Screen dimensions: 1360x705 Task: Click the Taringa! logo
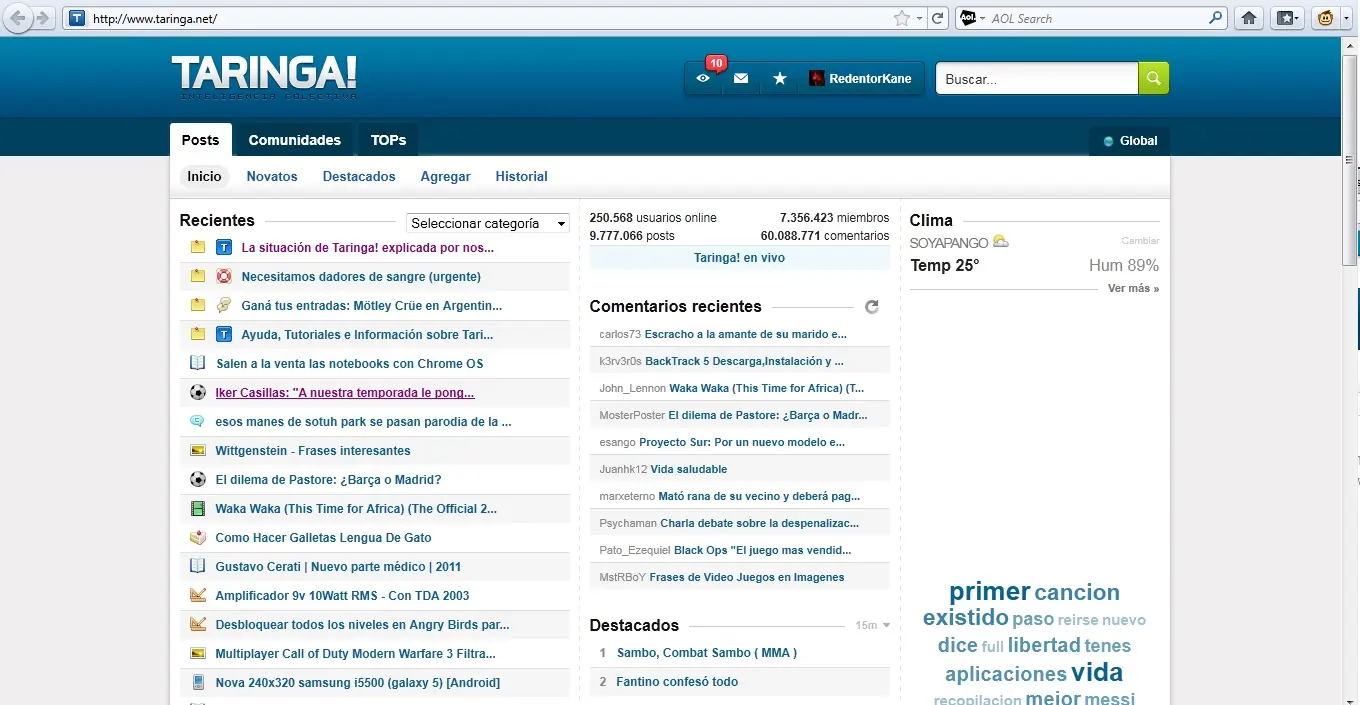click(x=264, y=77)
